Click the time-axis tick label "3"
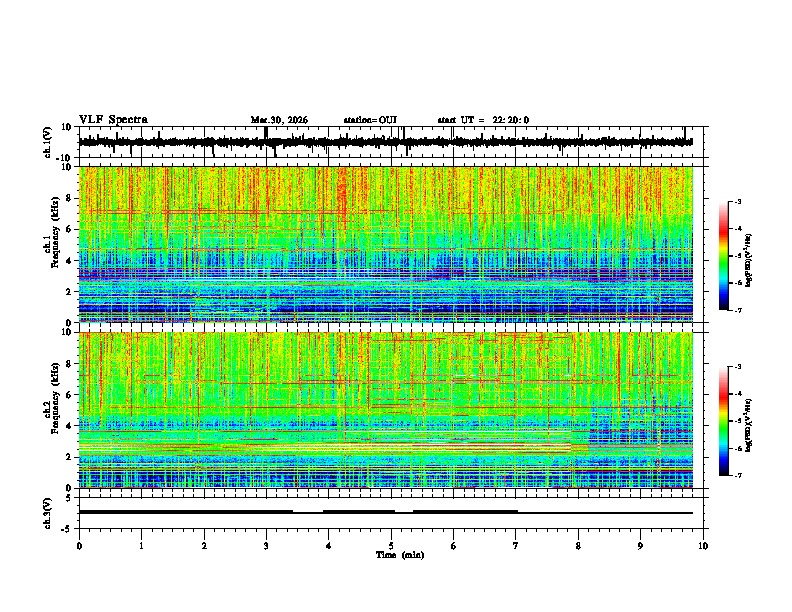Screen dimensions: 792x612 coord(266,546)
